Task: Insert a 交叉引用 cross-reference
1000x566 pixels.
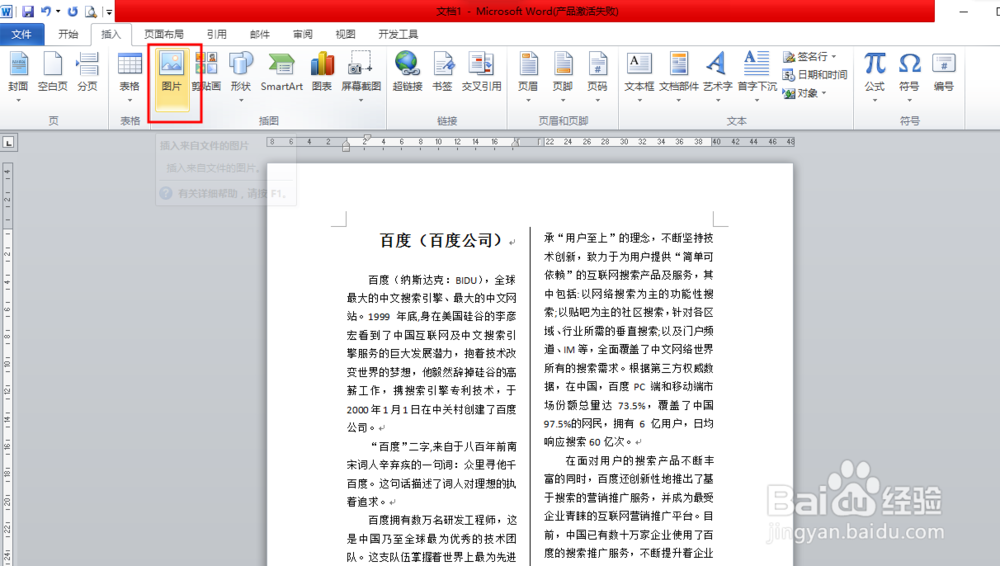Action: click(482, 71)
